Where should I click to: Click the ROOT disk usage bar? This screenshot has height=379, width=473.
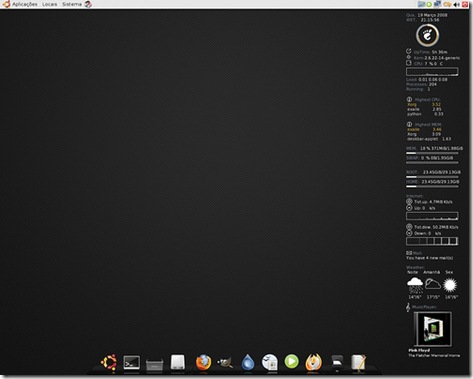point(432,177)
